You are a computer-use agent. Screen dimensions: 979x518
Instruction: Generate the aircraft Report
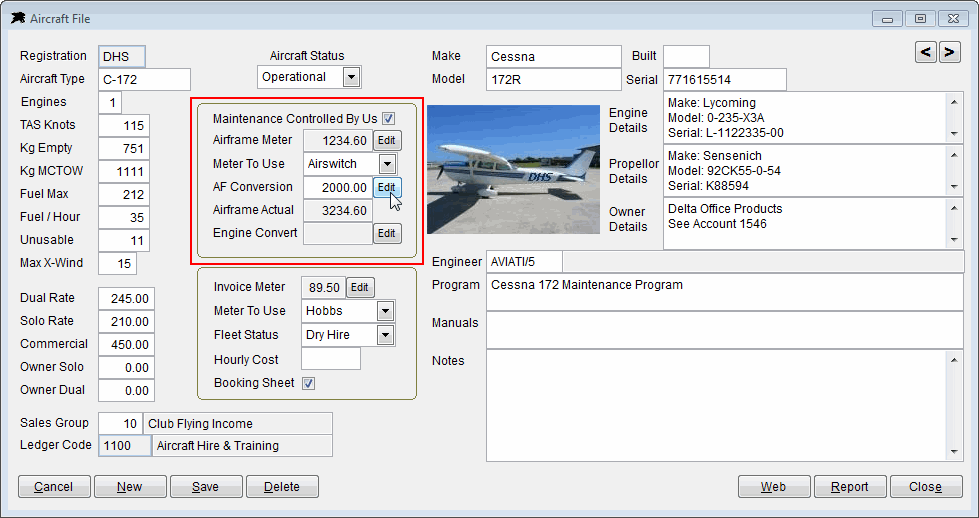850,487
